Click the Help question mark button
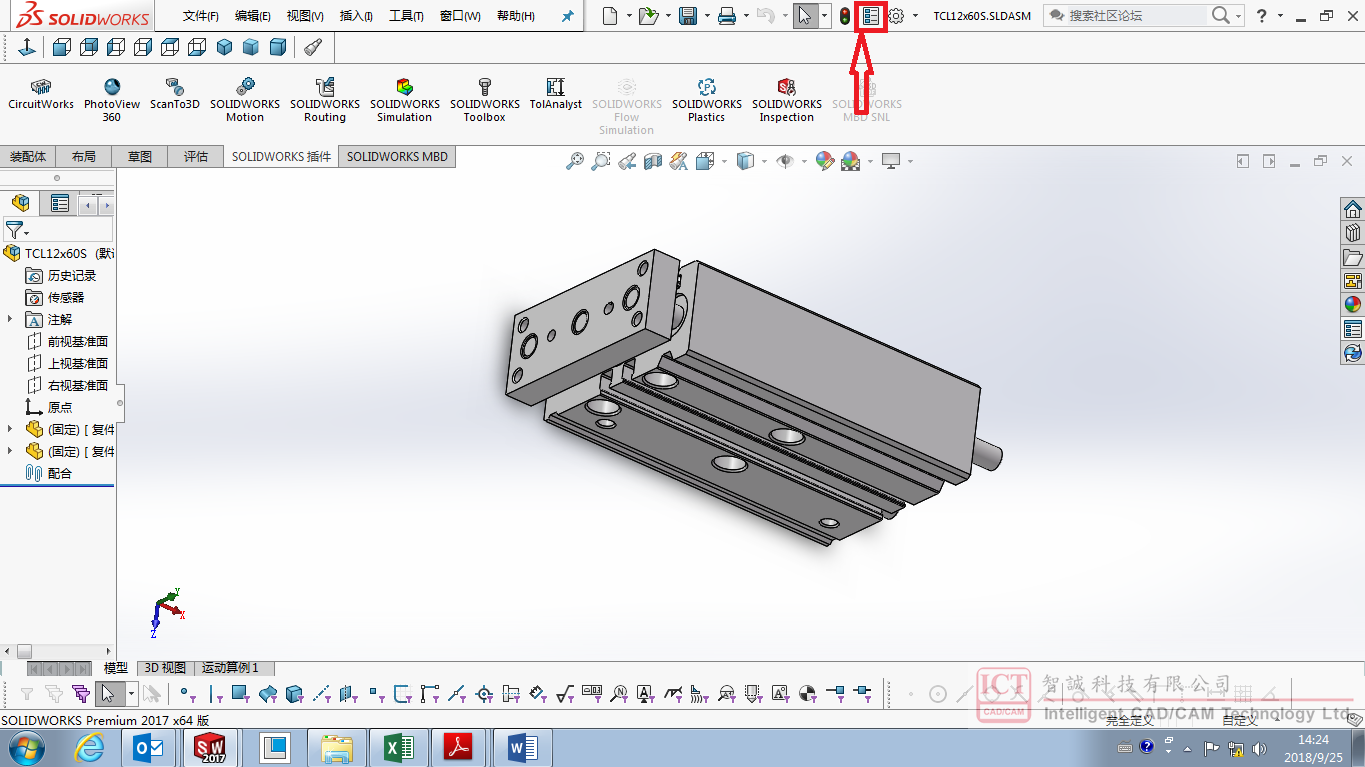Viewport: 1365px width, 767px height. (x=1262, y=16)
